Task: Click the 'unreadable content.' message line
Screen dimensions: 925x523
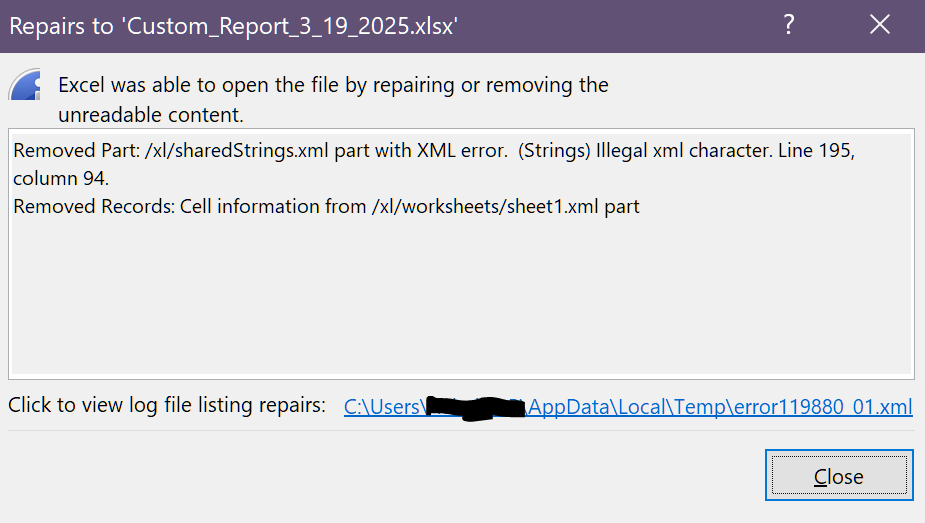Action: coord(150,115)
